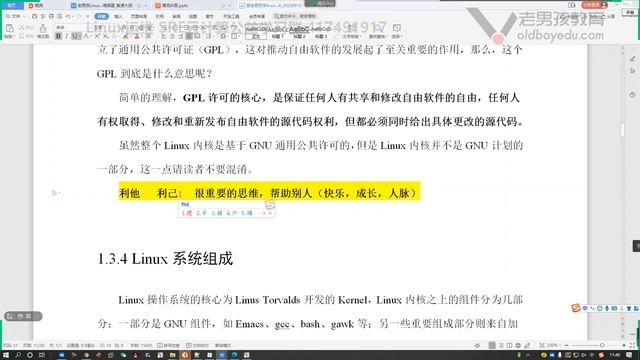Click the taskbar clock

[615, 355]
